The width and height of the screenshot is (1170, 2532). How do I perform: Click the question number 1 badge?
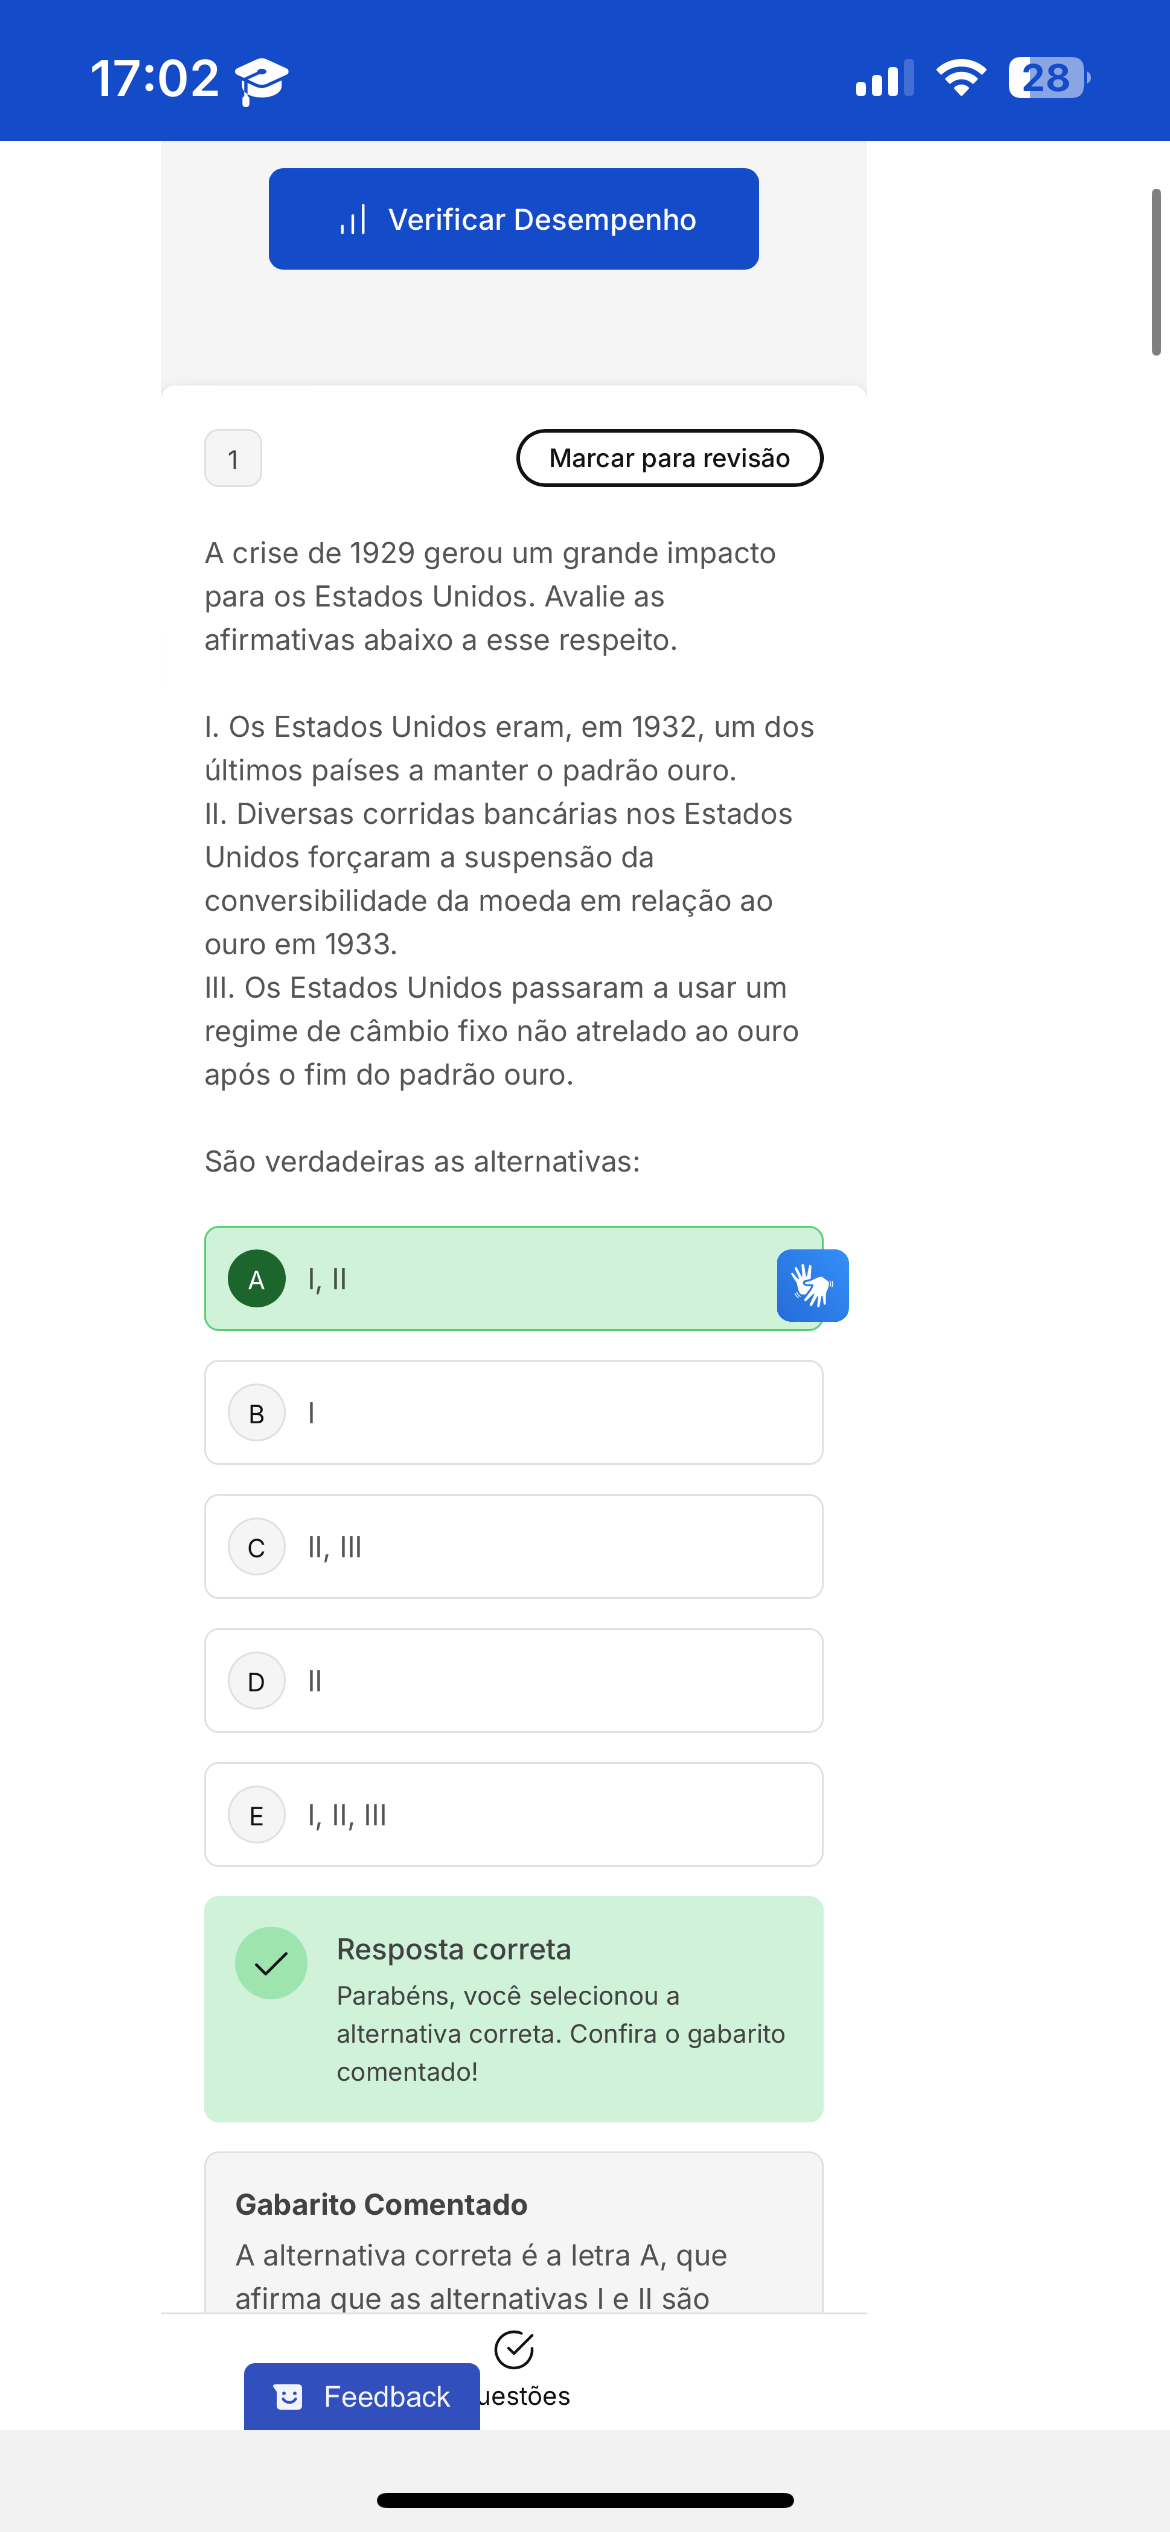click(233, 458)
